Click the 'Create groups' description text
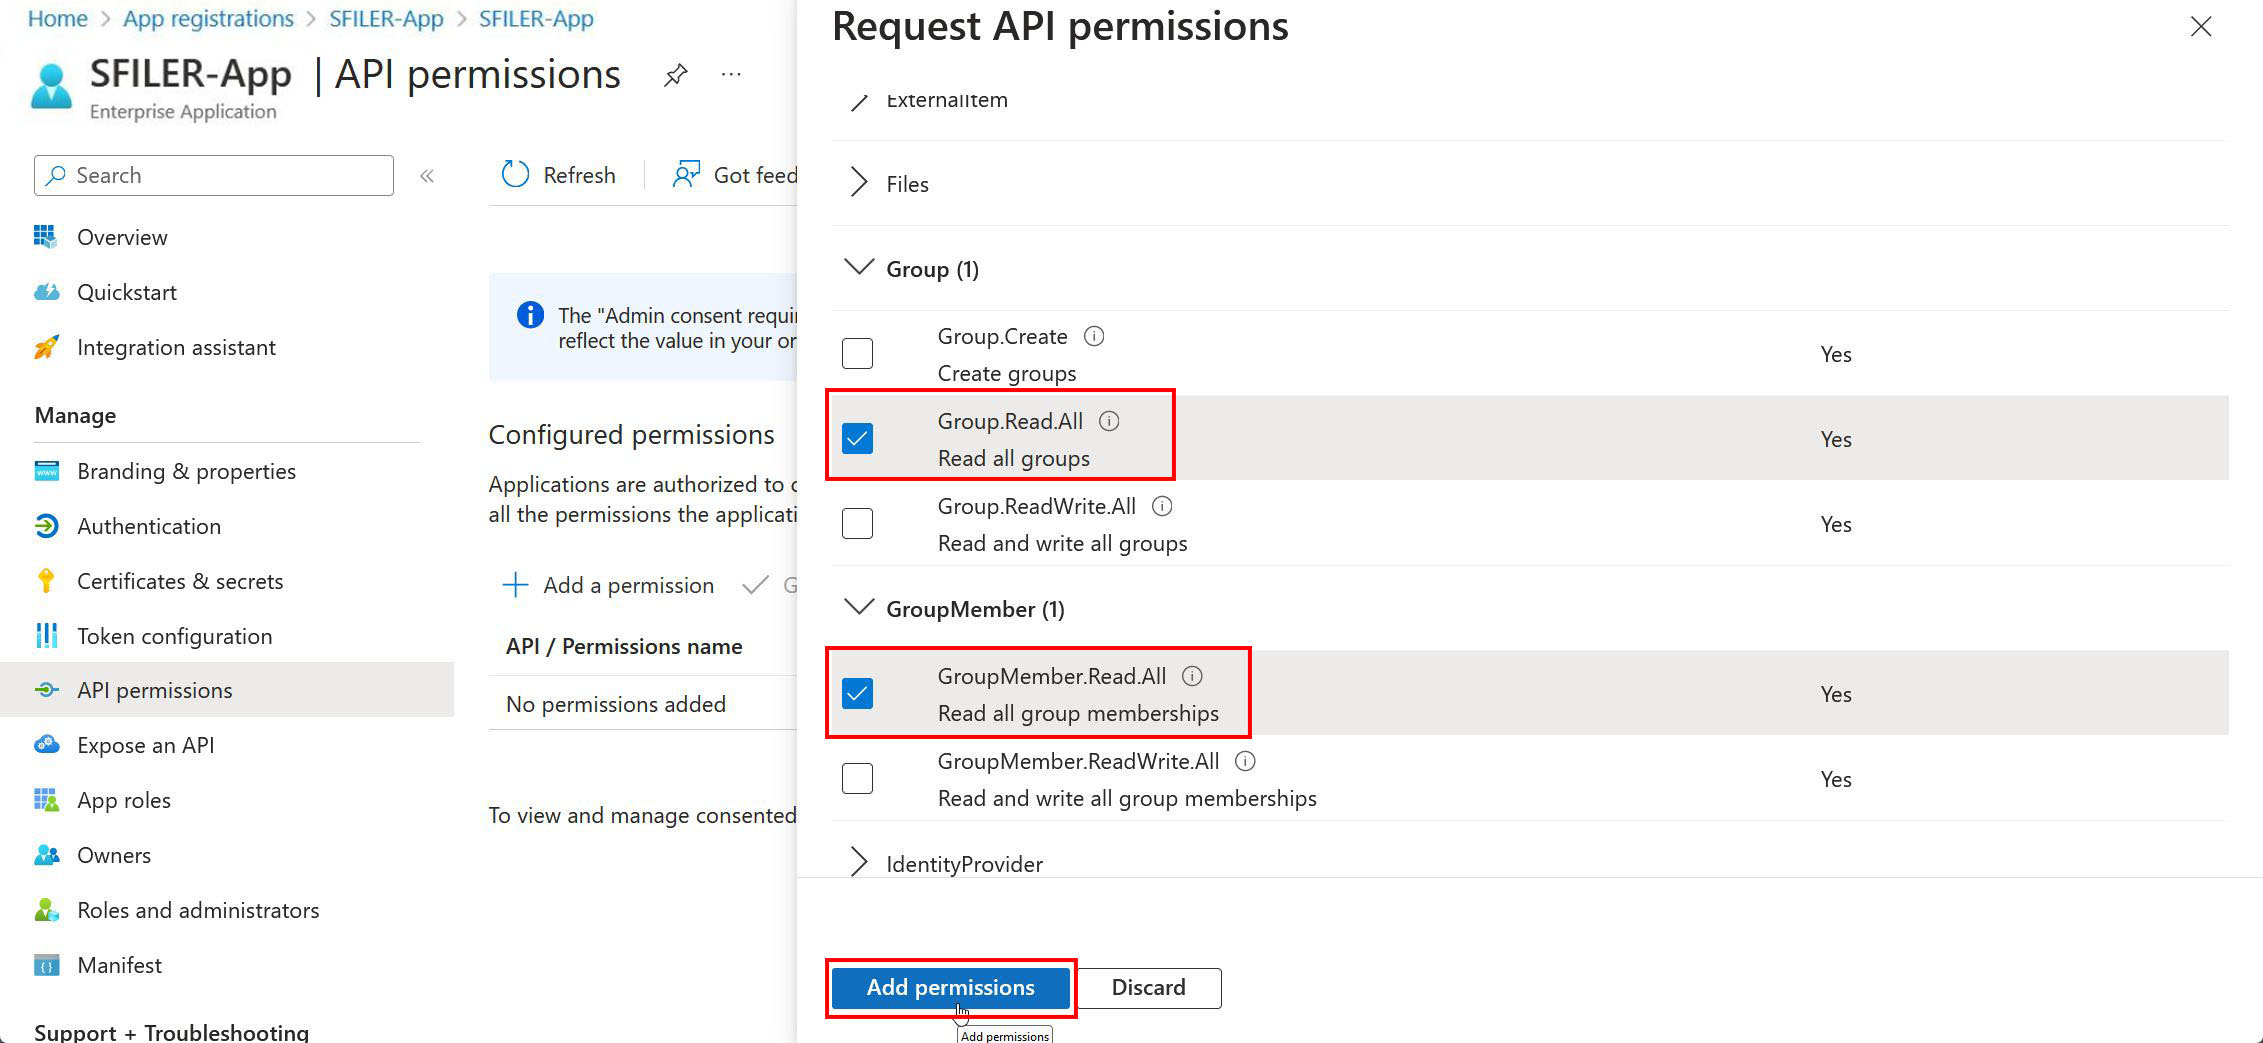The height and width of the screenshot is (1043, 2263). click(x=1007, y=373)
